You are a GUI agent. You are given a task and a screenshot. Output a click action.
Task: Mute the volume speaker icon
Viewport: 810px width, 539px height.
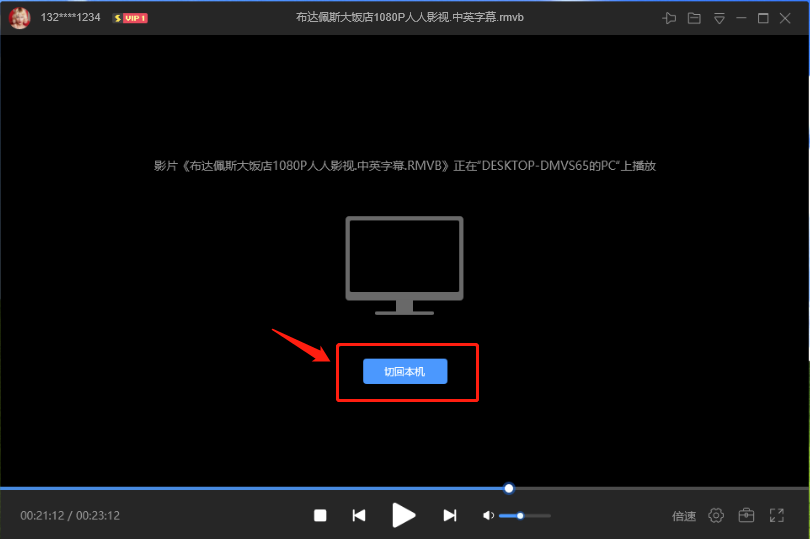pyautogui.click(x=488, y=515)
